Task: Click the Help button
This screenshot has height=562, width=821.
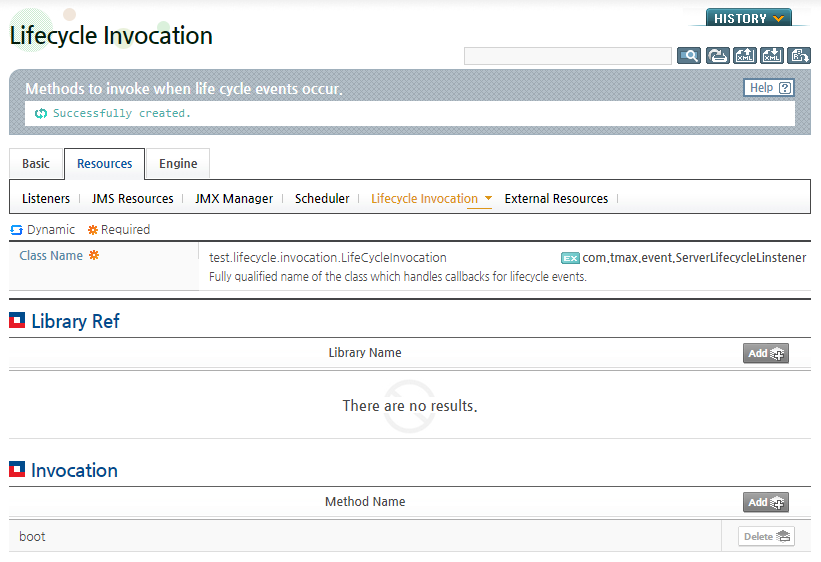Action: (769, 88)
